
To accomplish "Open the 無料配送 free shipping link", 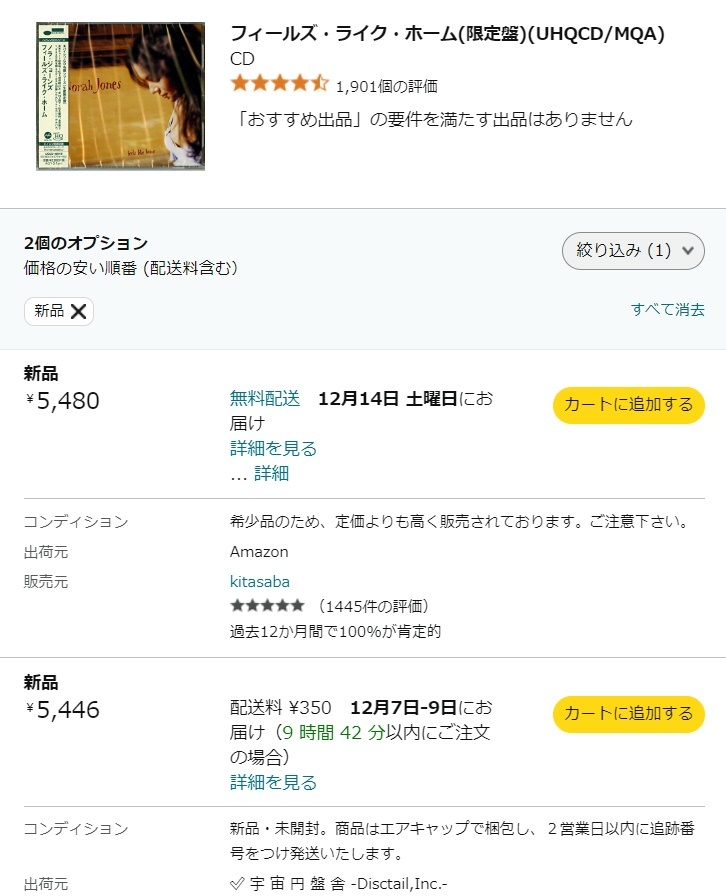I will (265, 398).
